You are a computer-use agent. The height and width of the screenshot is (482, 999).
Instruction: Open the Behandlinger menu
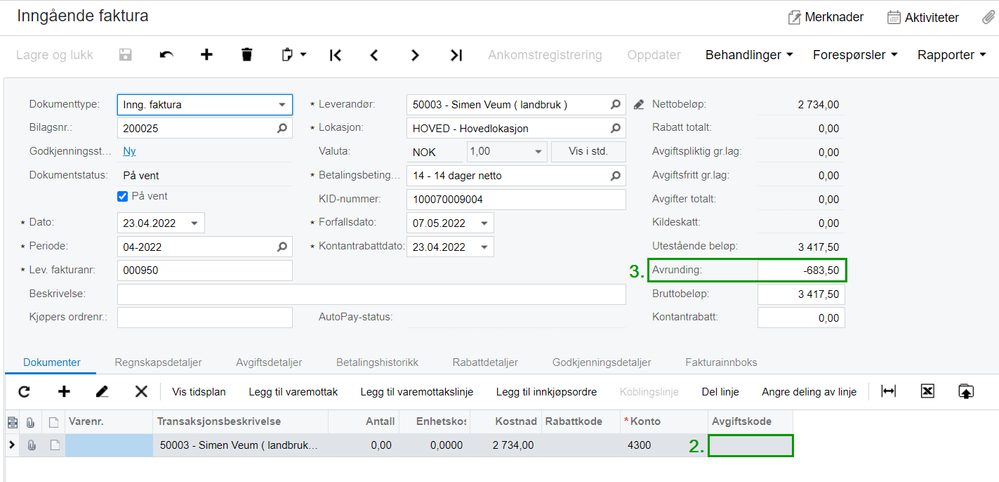click(749, 55)
